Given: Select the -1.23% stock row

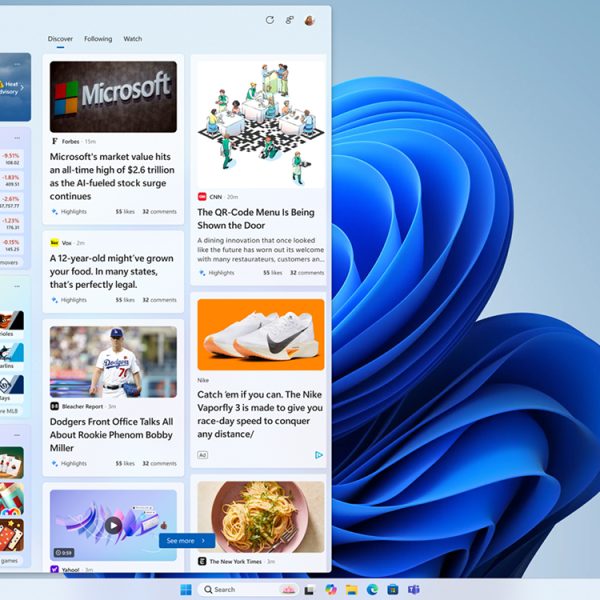Looking at the screenshot, I should coord(11,224).
